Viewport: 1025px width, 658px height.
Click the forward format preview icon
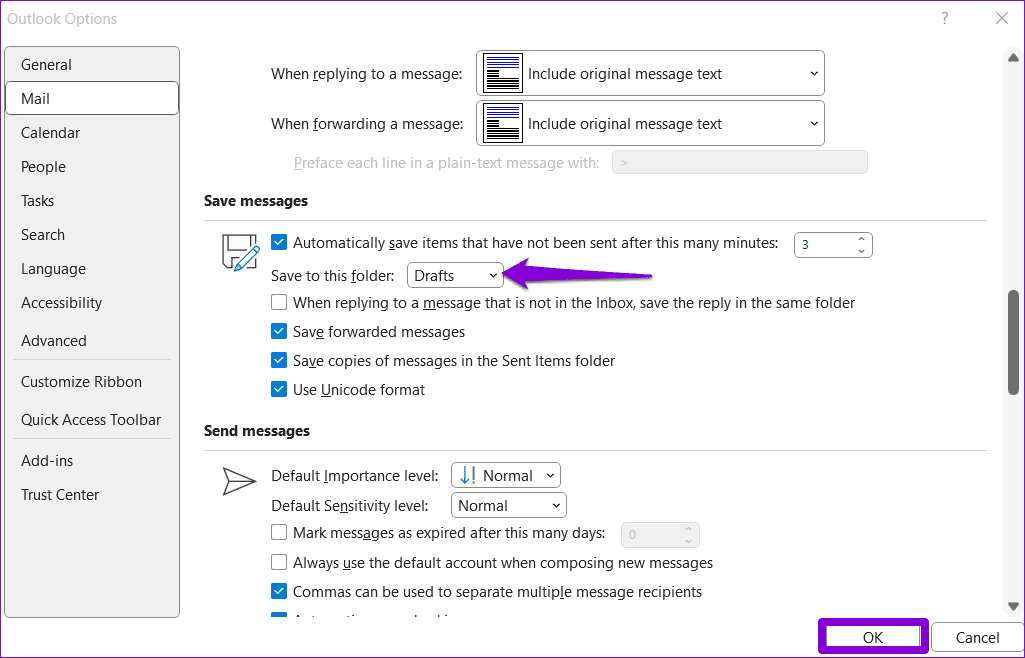tap(503, 123)
